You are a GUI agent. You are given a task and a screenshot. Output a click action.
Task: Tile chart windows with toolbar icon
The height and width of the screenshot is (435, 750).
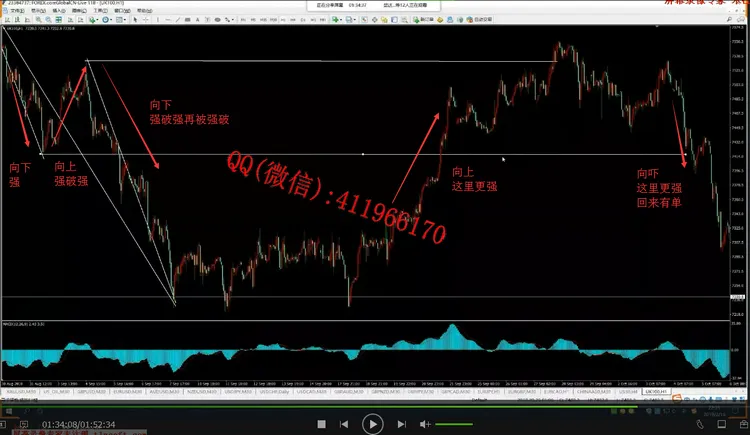tap(58, 20)
